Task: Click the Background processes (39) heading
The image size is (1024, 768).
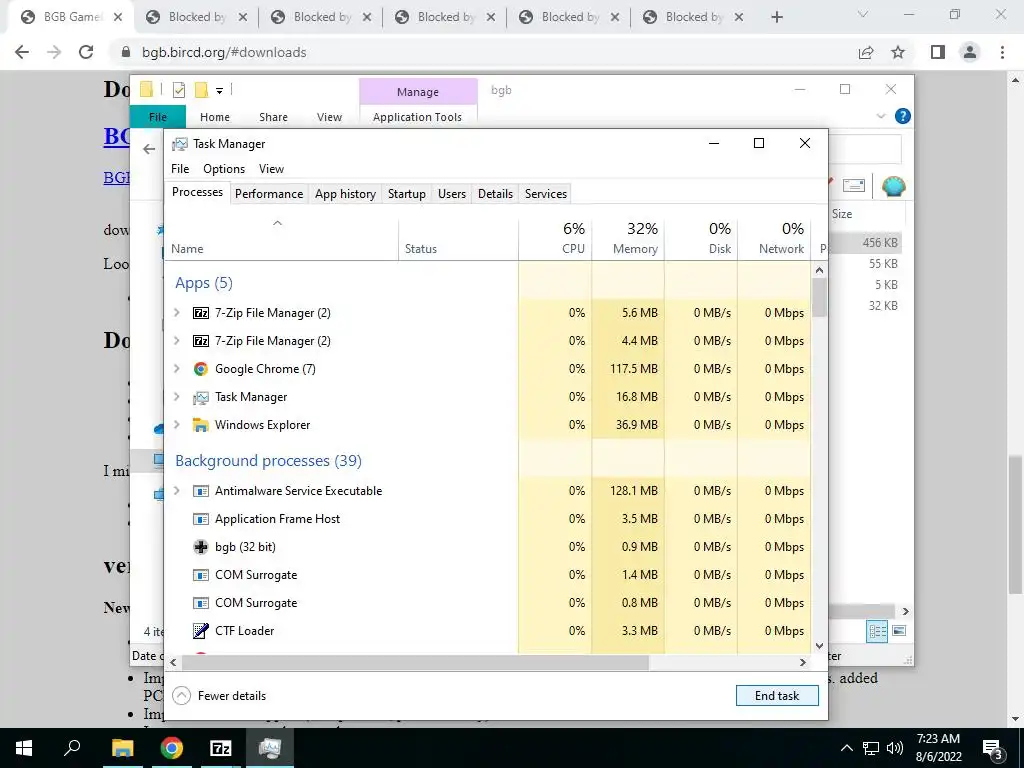Action: [268, 461]
